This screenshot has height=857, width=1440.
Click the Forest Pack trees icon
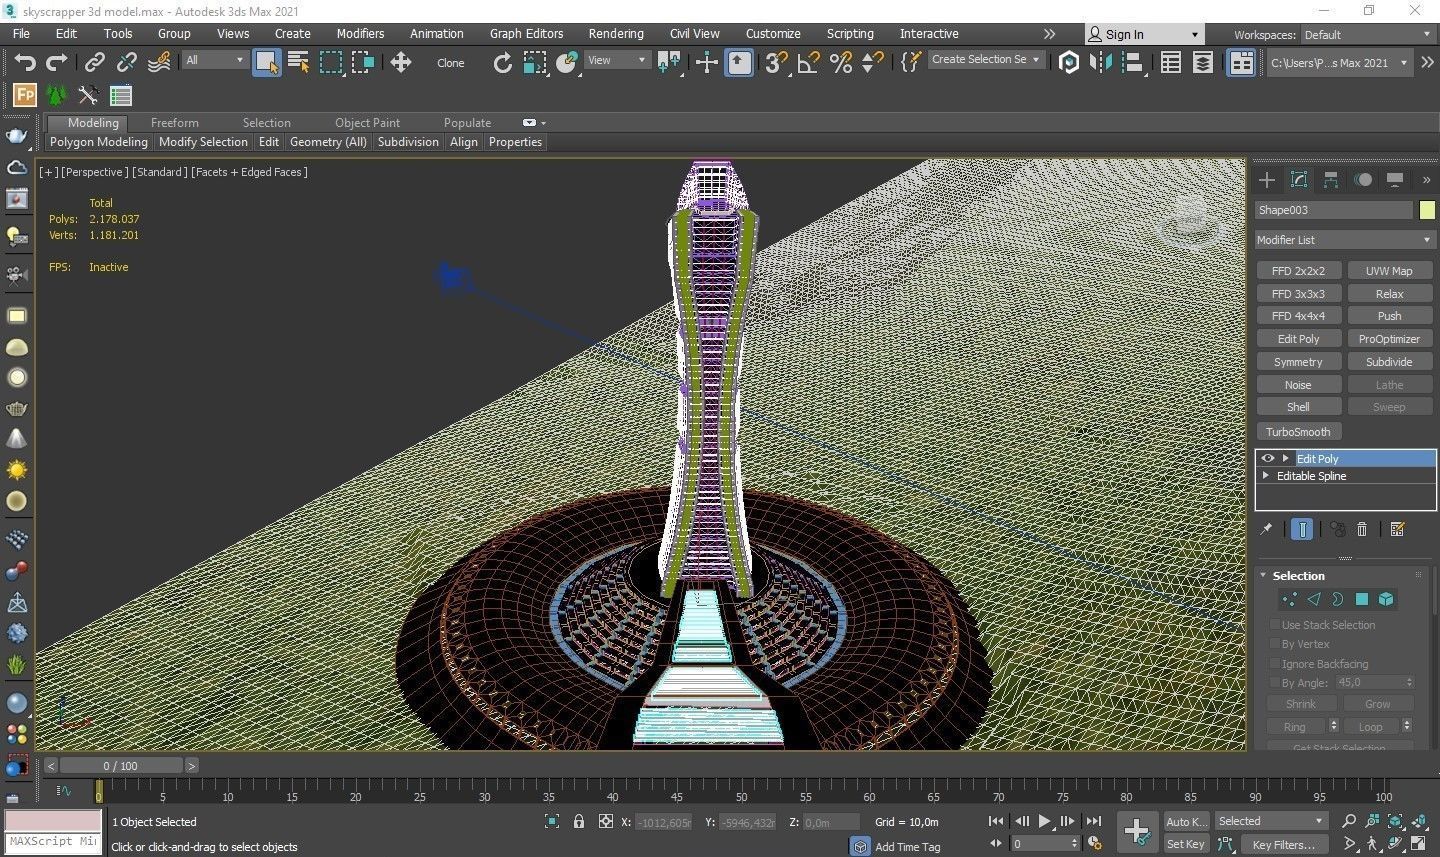pos(57,96)
